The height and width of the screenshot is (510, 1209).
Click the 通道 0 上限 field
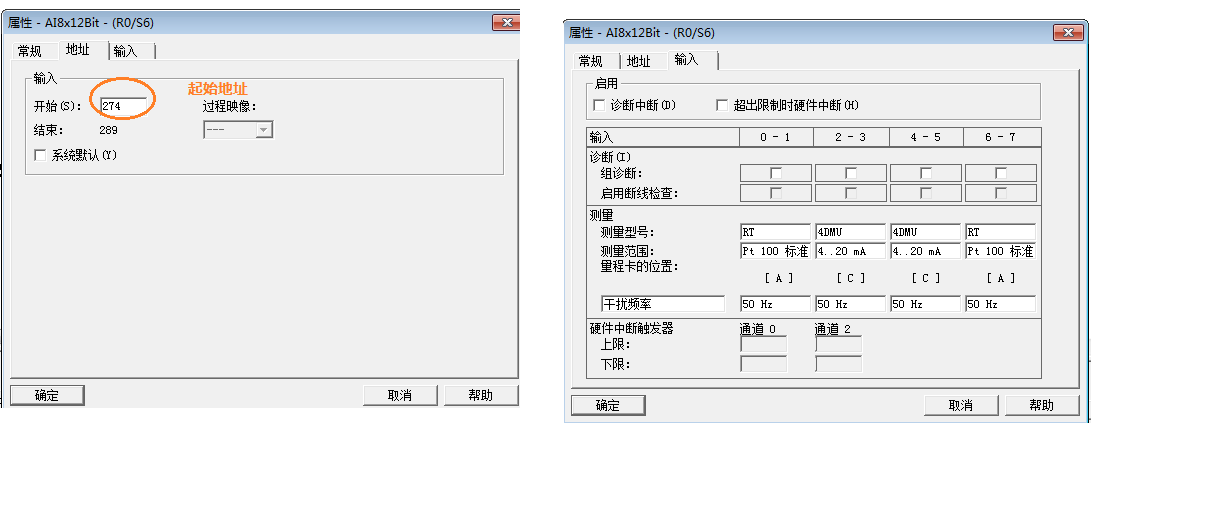pos(763,344)
